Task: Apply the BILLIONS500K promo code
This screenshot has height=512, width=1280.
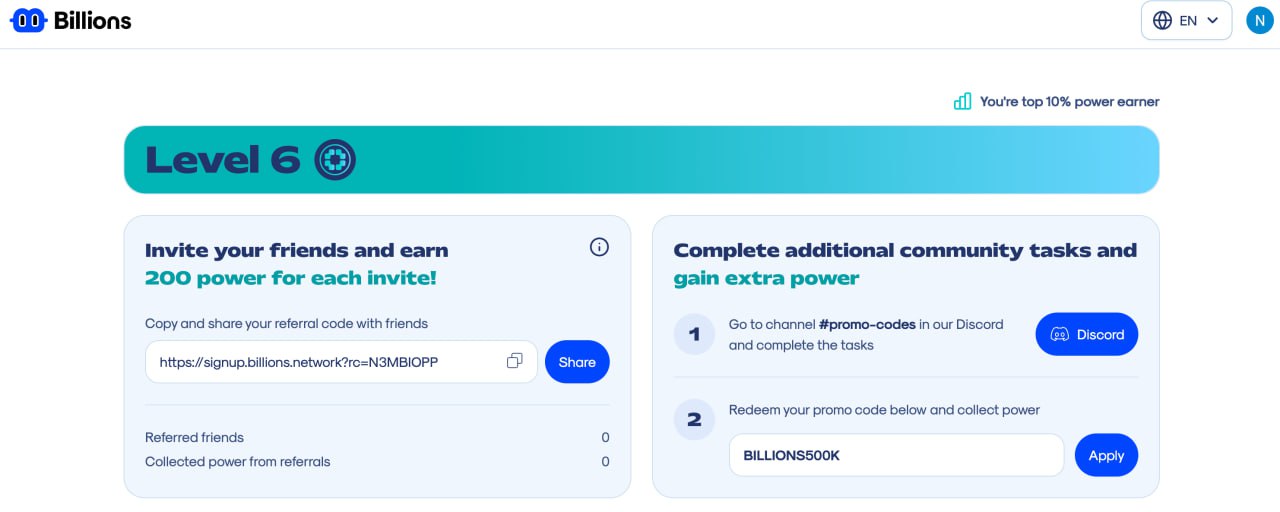Action: coord(1106,455)
